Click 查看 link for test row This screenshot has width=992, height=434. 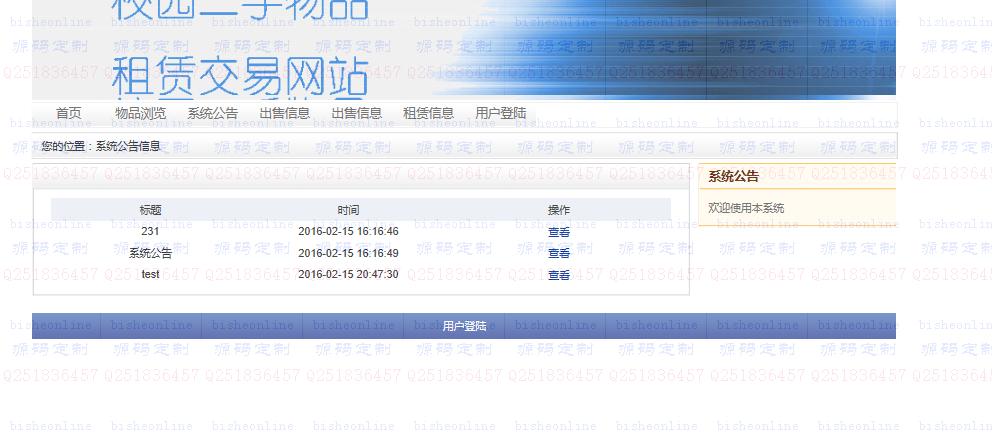559,275
